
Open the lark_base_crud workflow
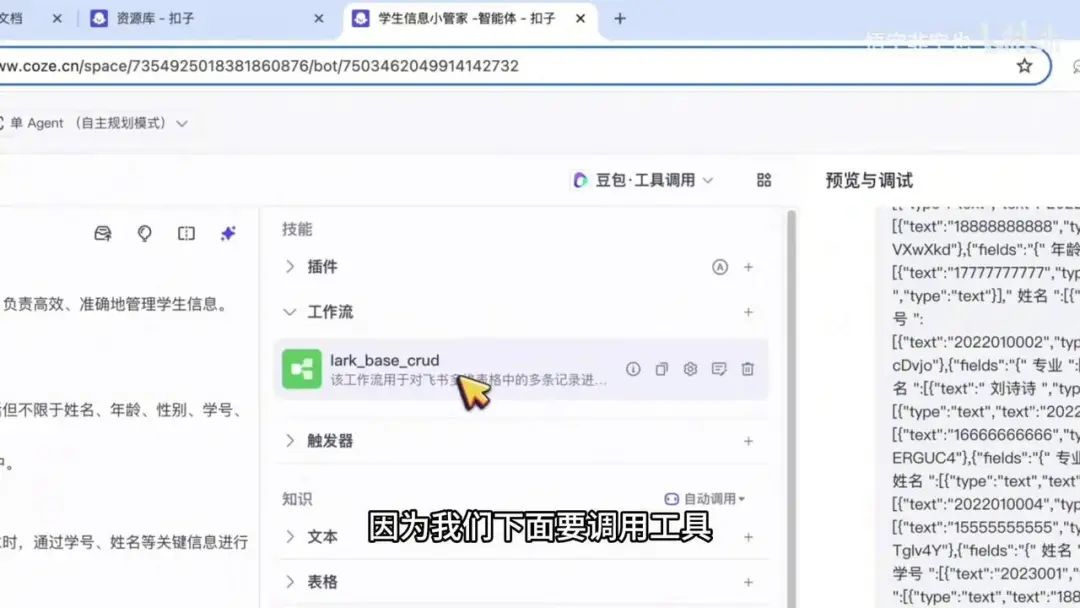pyautogui.click(x=521, y=369)
